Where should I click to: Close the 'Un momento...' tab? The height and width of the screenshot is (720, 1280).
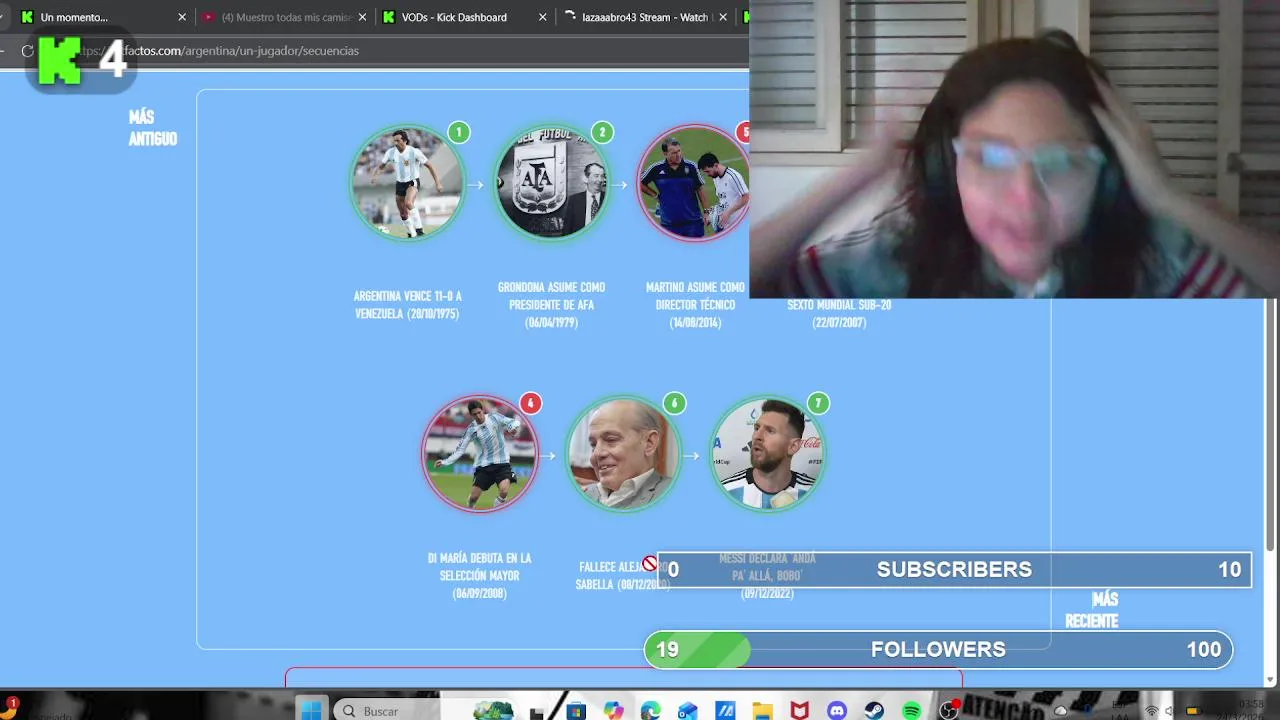point(182,17)
